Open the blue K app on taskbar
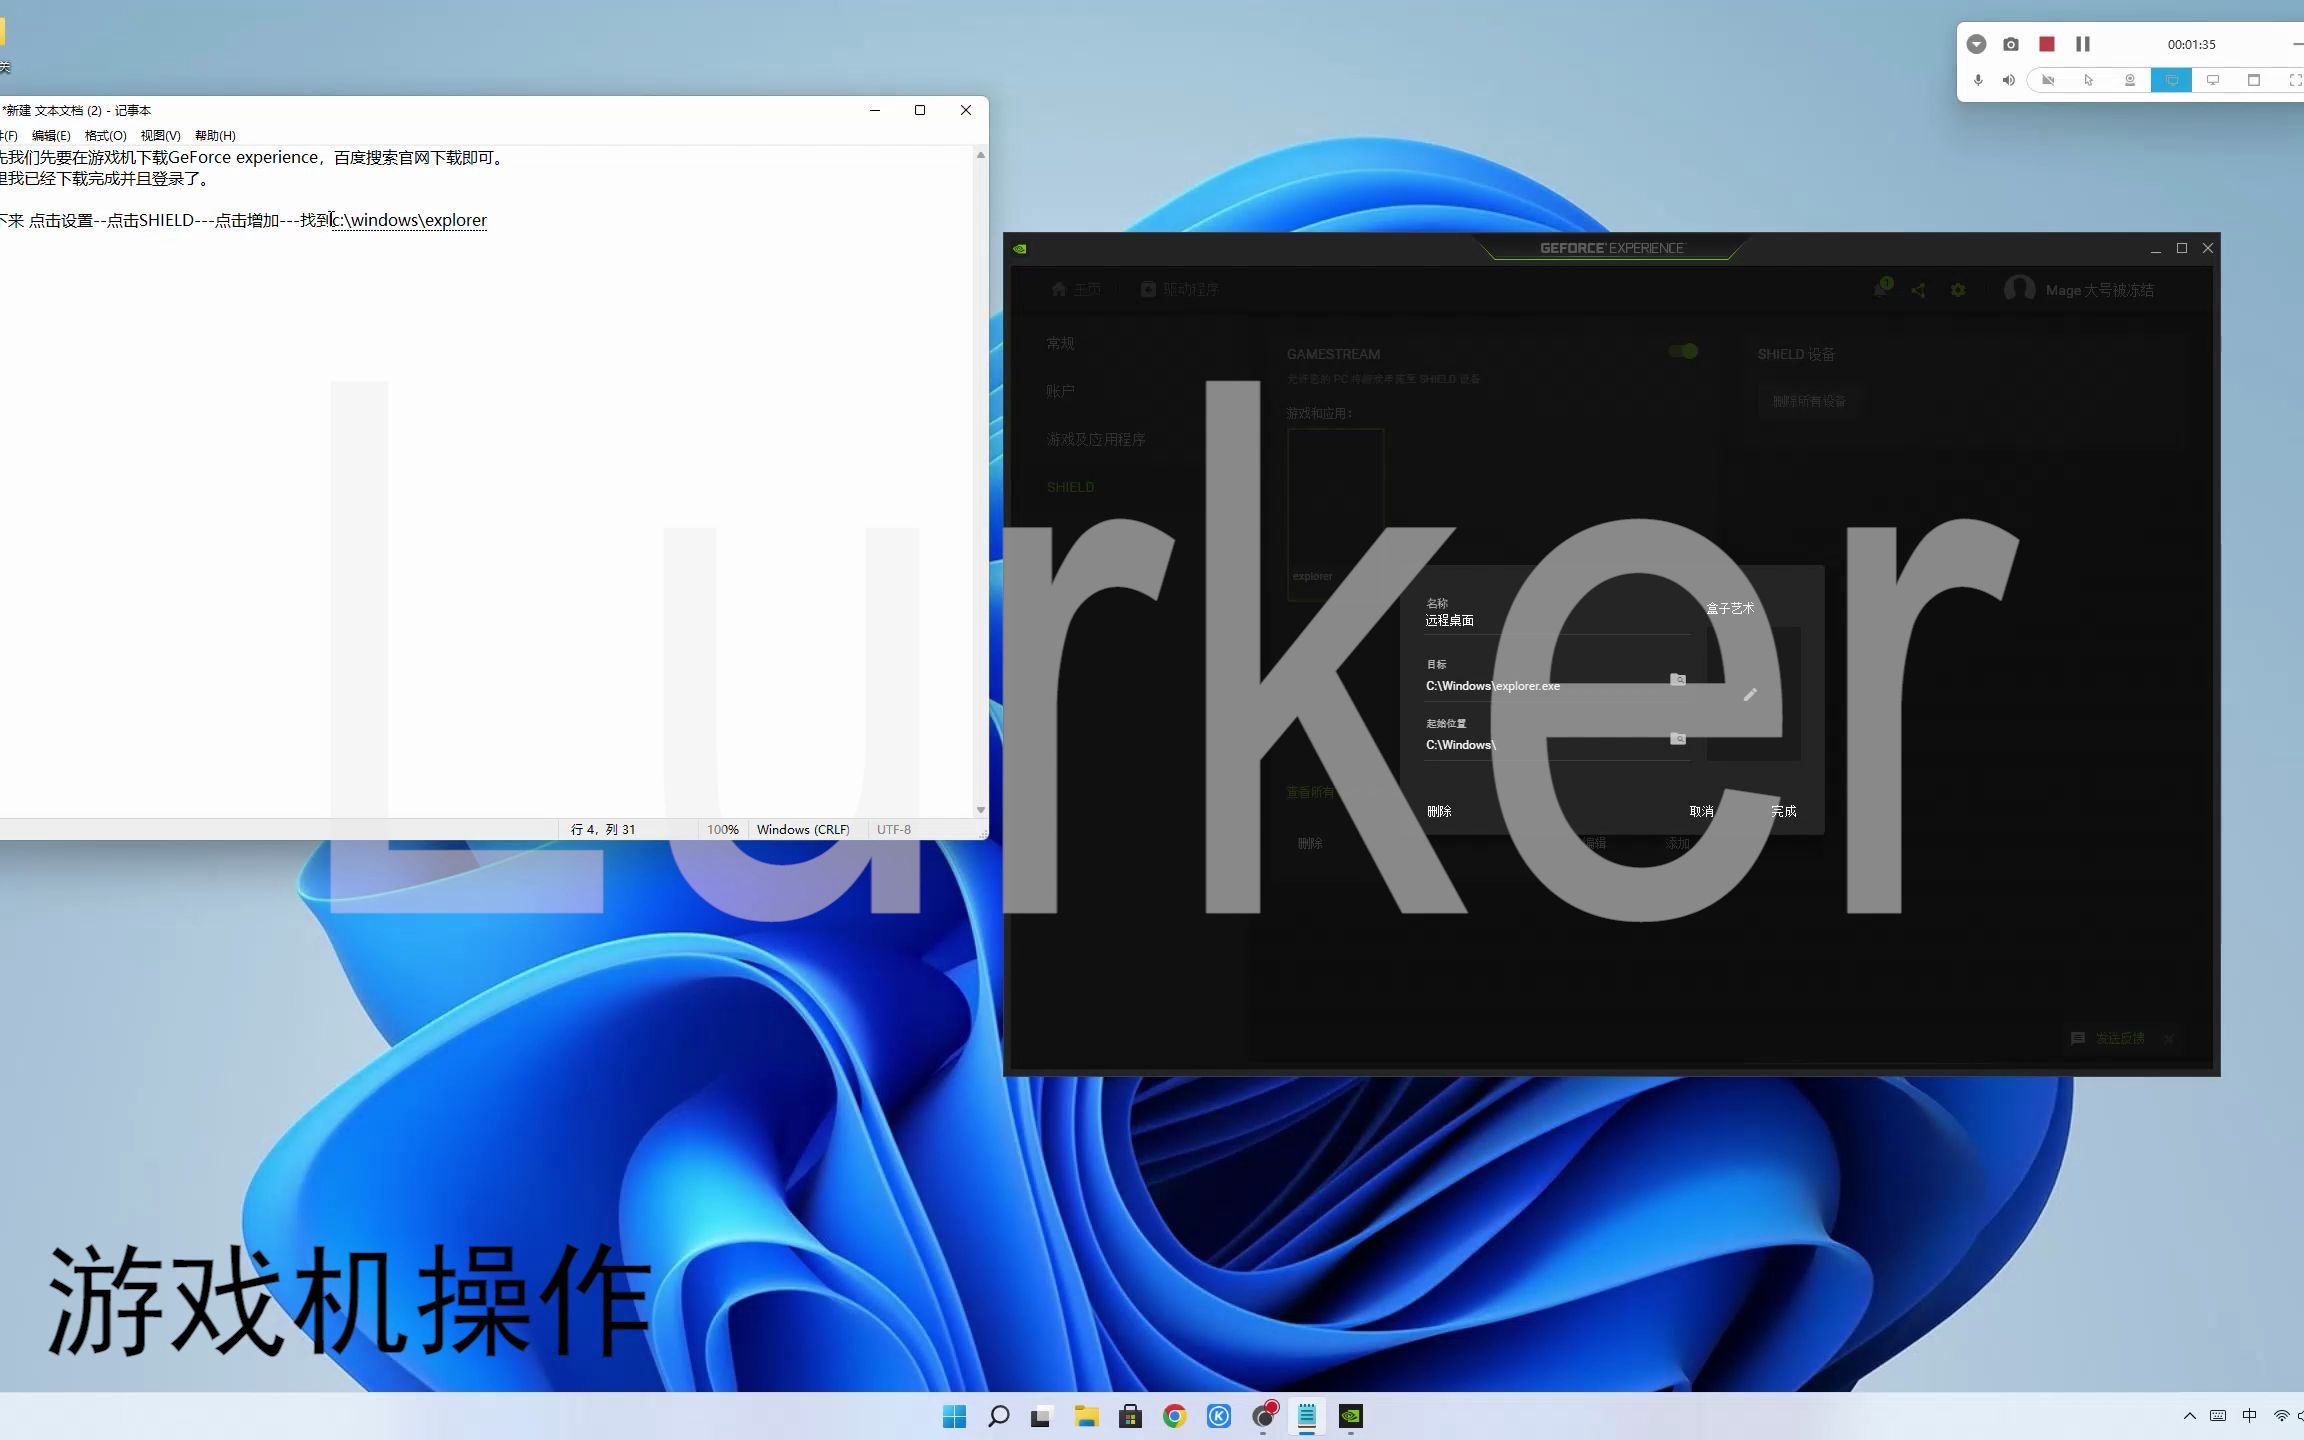This screenshot has width=2304, height=1440. point(1218,1416)
